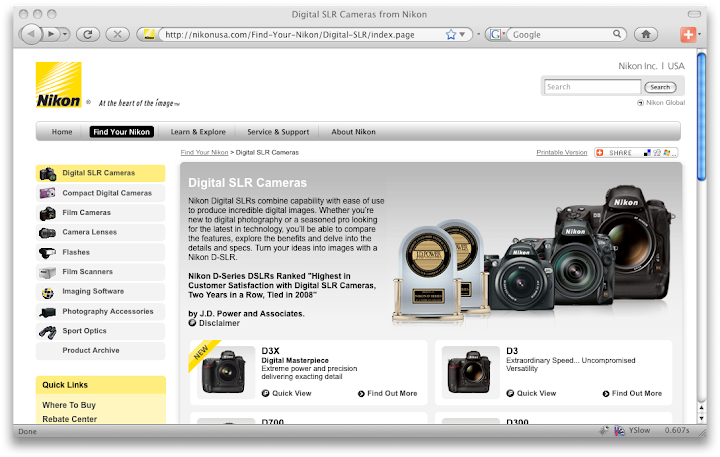Open the Service & Support tab
This screenshot has width=720, height=457.
pyautogui.click(x=278, y=132)
